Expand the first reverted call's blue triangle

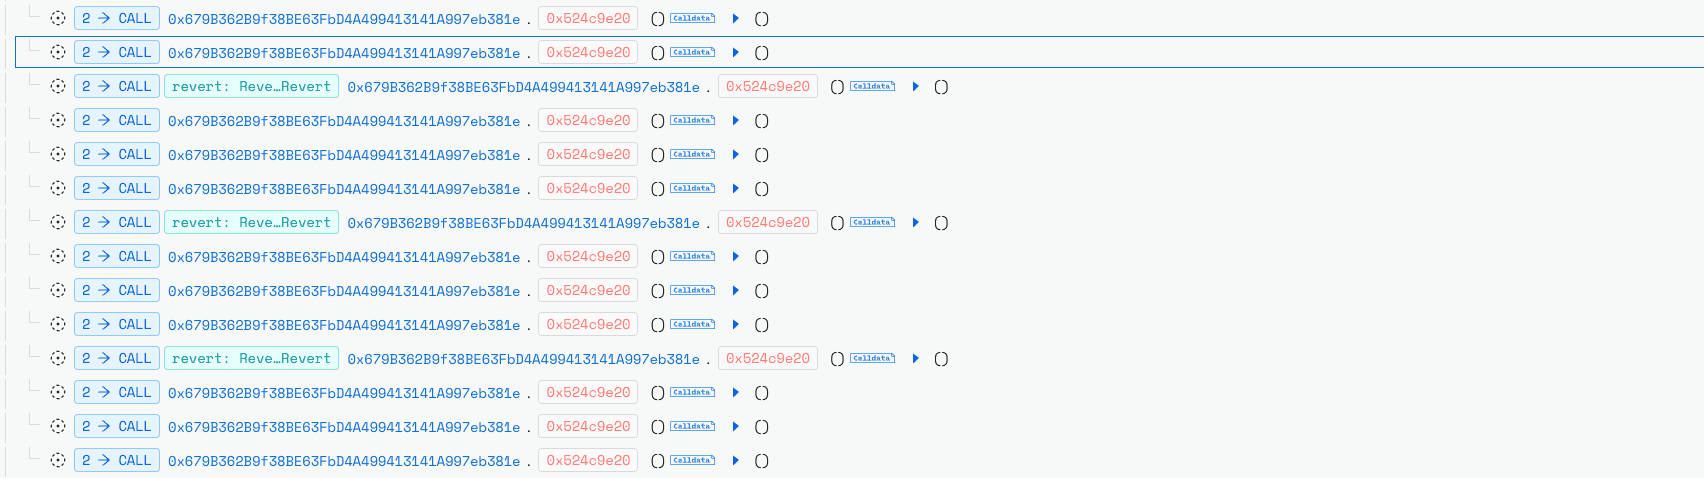916,86
